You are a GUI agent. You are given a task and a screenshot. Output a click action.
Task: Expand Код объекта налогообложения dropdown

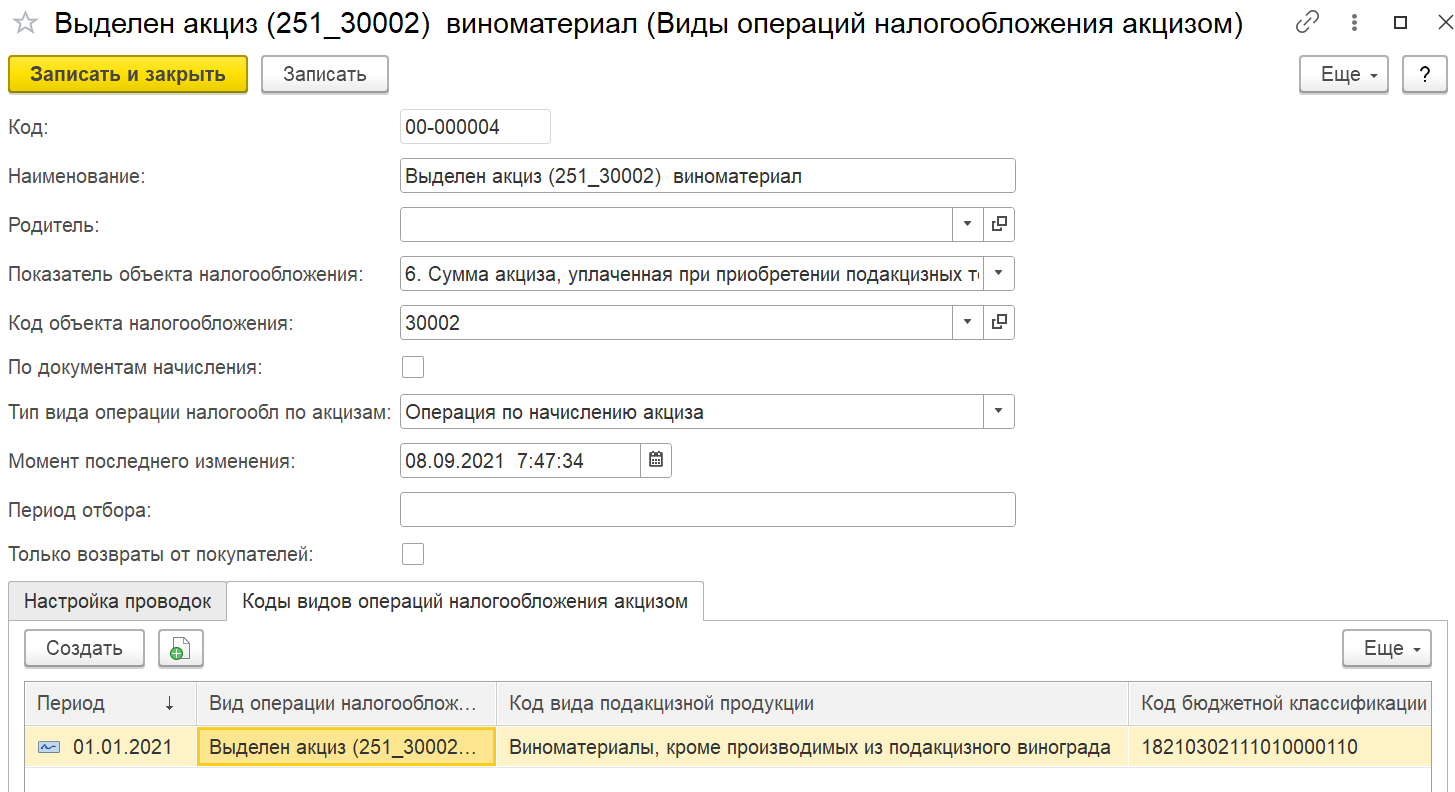(x=967, y=322)
